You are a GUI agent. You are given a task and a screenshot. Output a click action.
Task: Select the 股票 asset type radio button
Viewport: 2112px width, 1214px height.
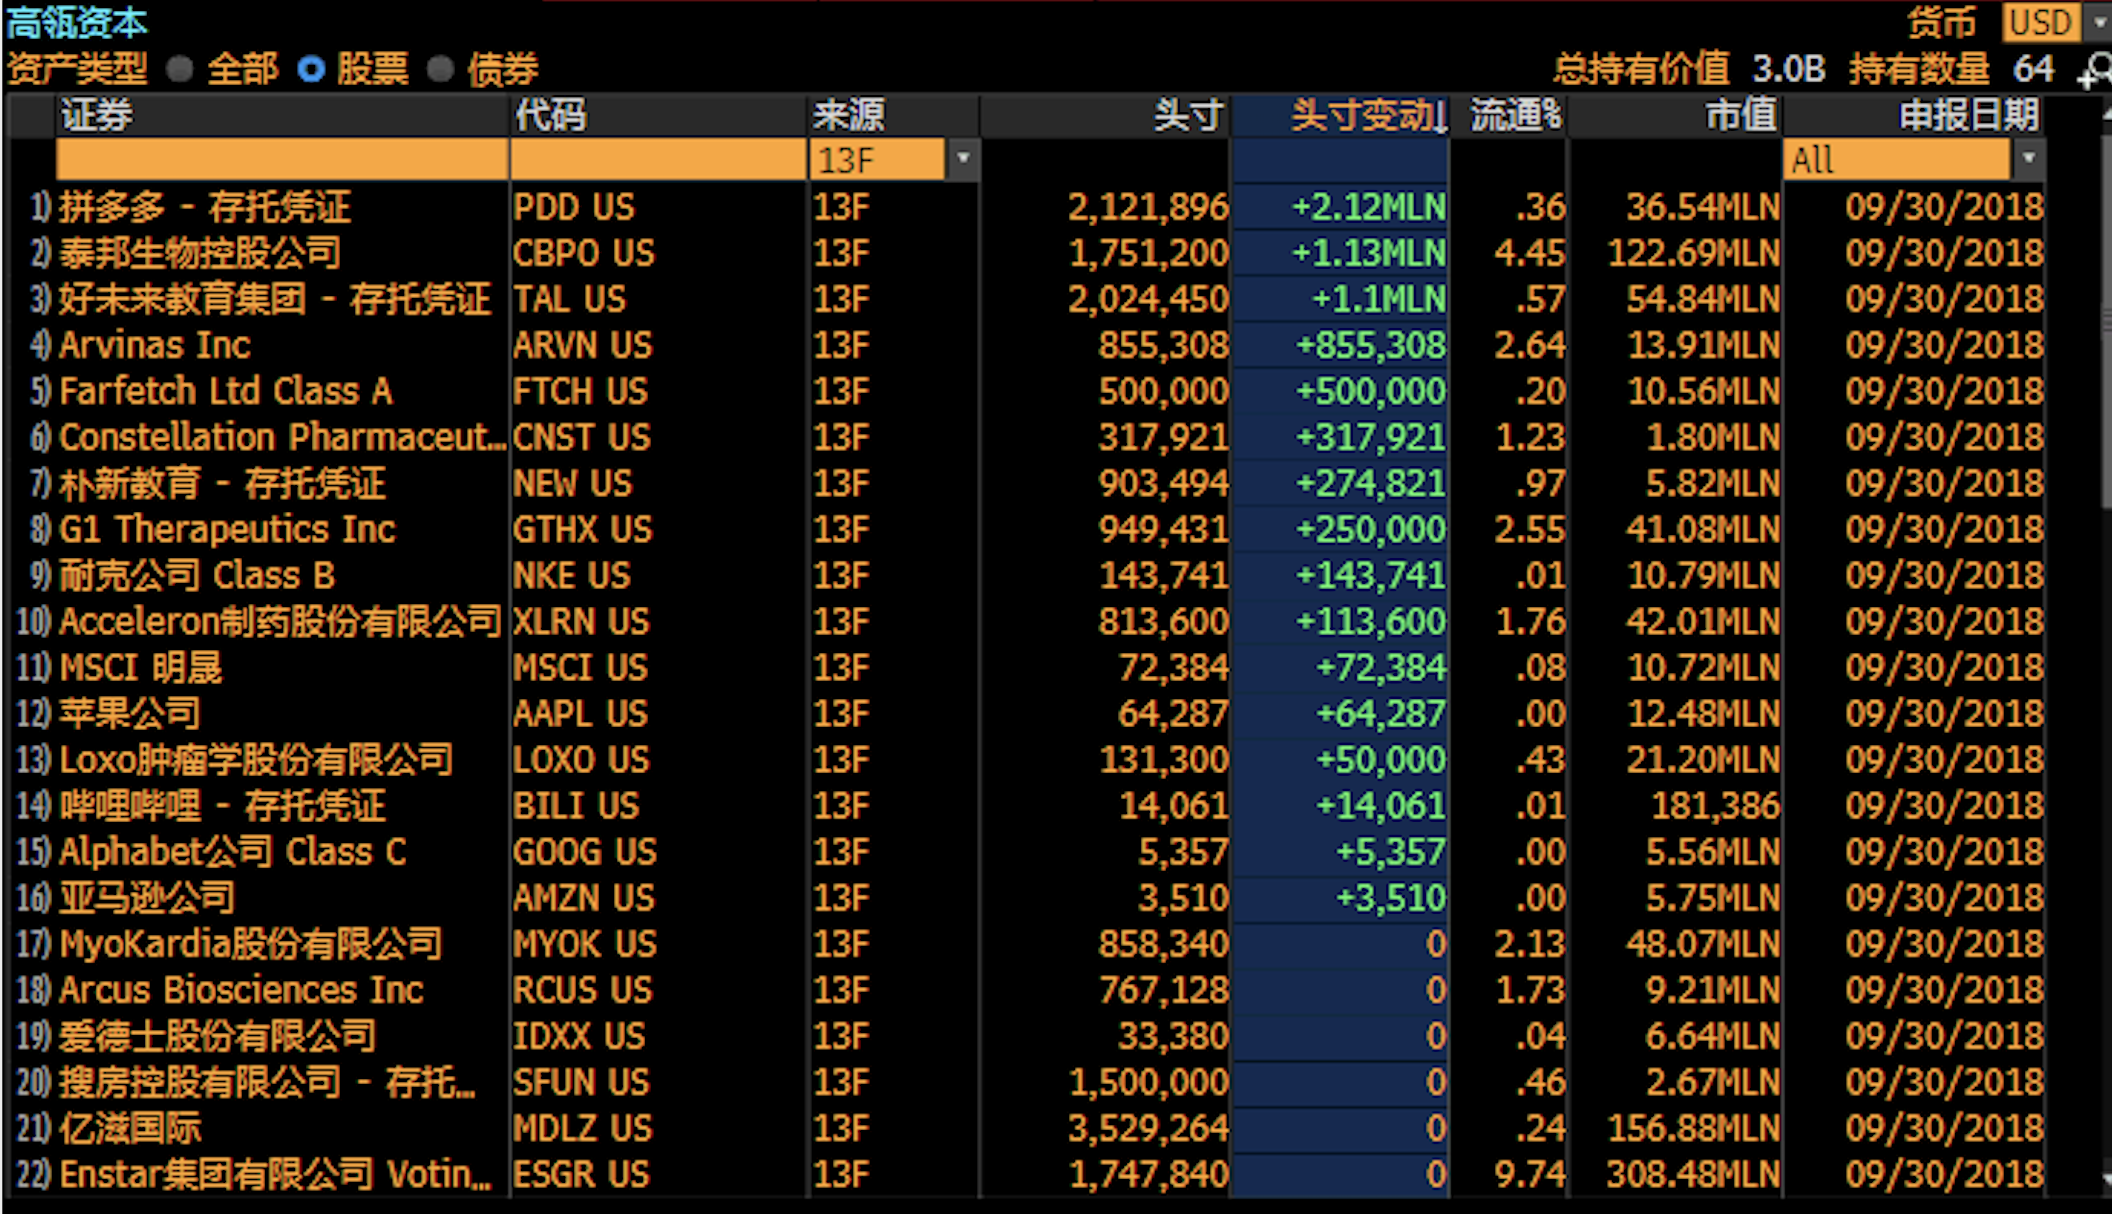click(x=312, y=69)
